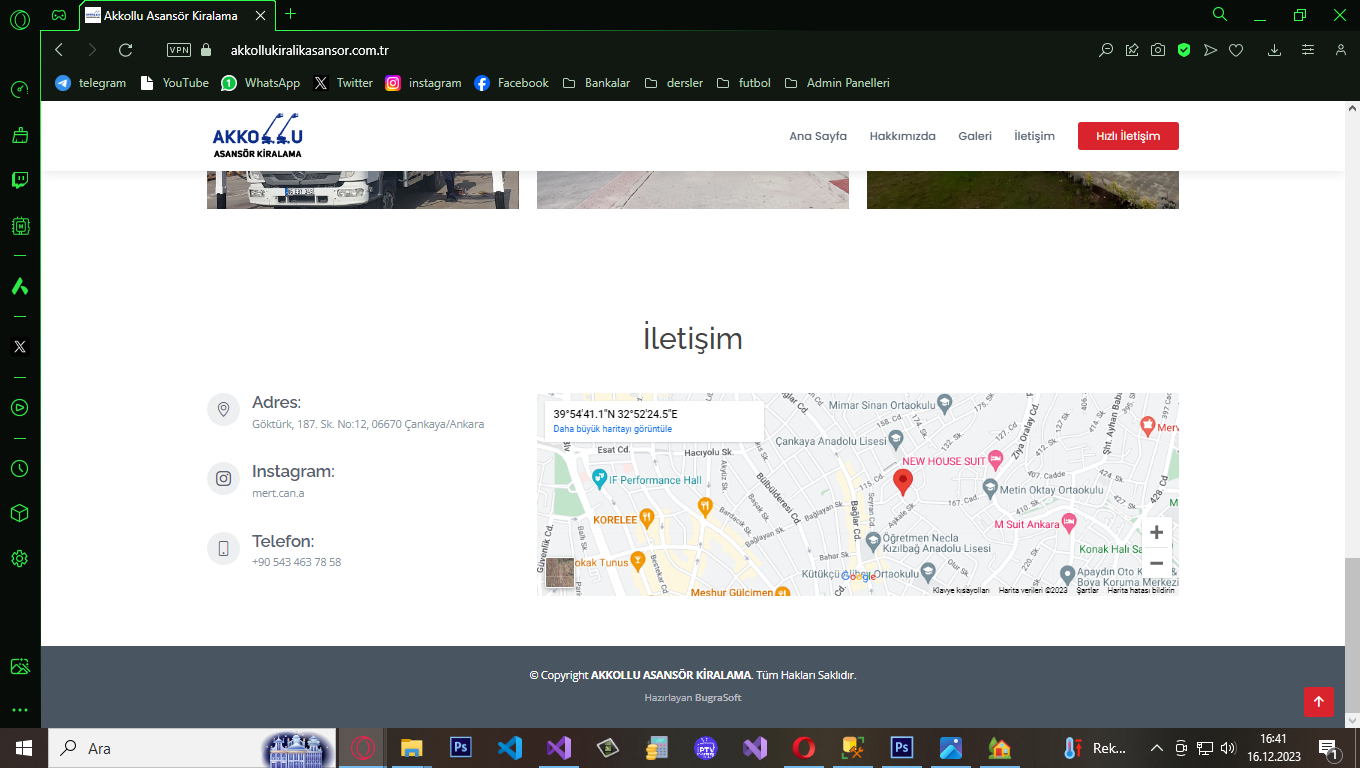Open the ad blocker shield icon
This screenshot has height=768, width=1360.
coord(1183,50)
